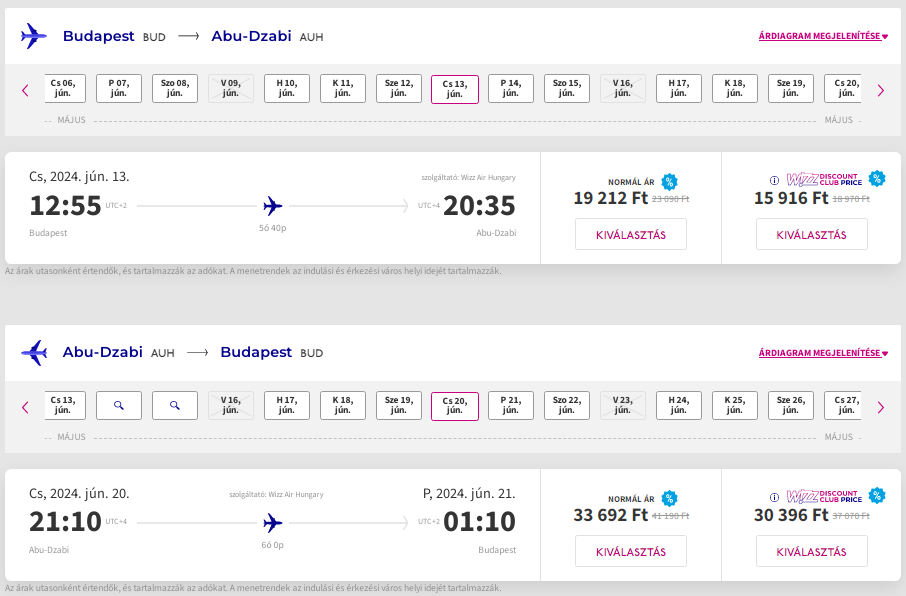
Task: Expand outbound Árdiagram megjelenítése price chart
Action: tap(823, 36)
